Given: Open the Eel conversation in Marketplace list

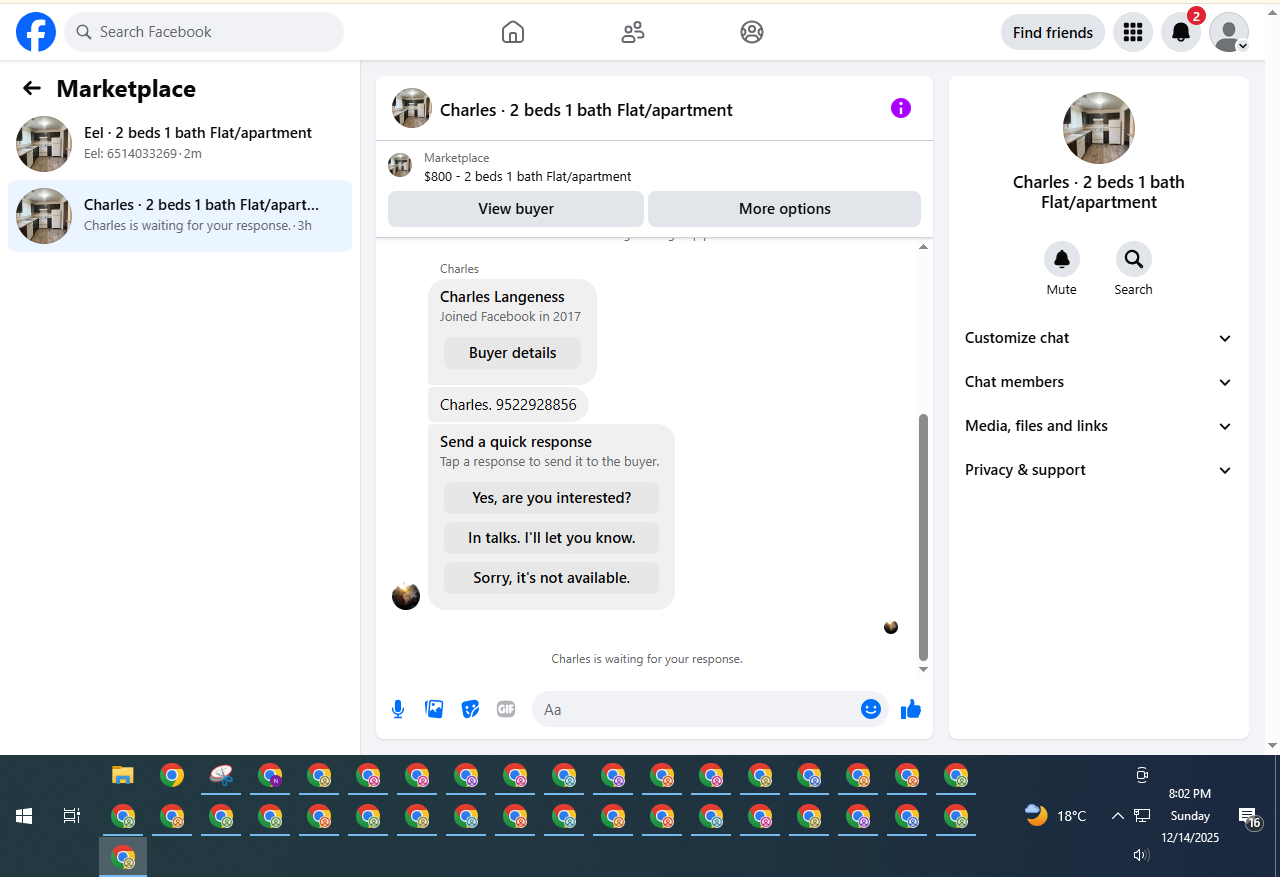Looking at the screenshot, I should coord(180,143).
